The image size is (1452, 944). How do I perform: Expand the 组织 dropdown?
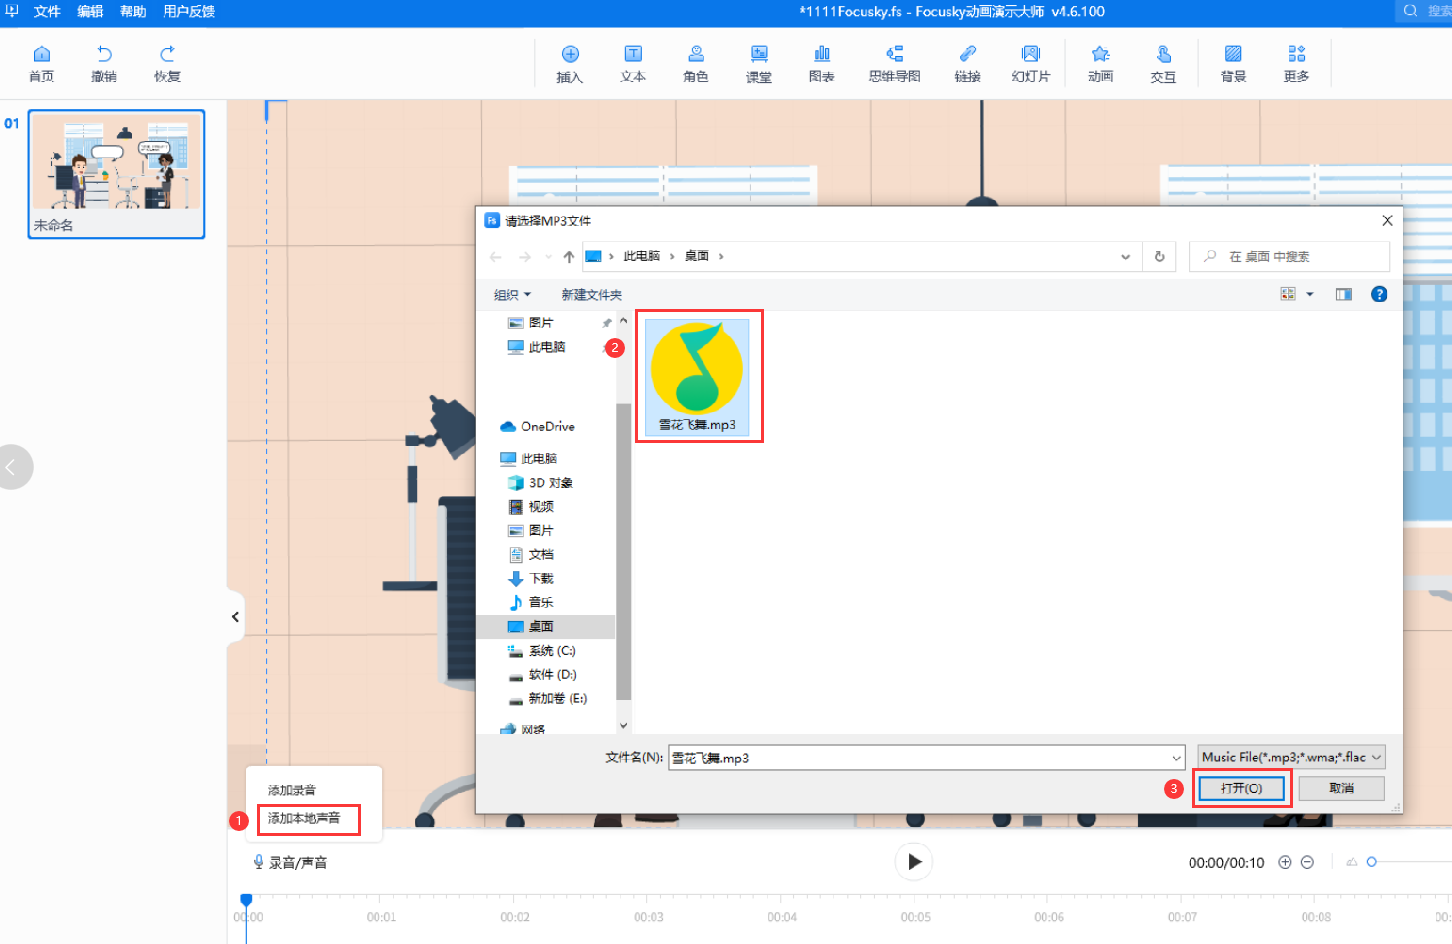512,295
